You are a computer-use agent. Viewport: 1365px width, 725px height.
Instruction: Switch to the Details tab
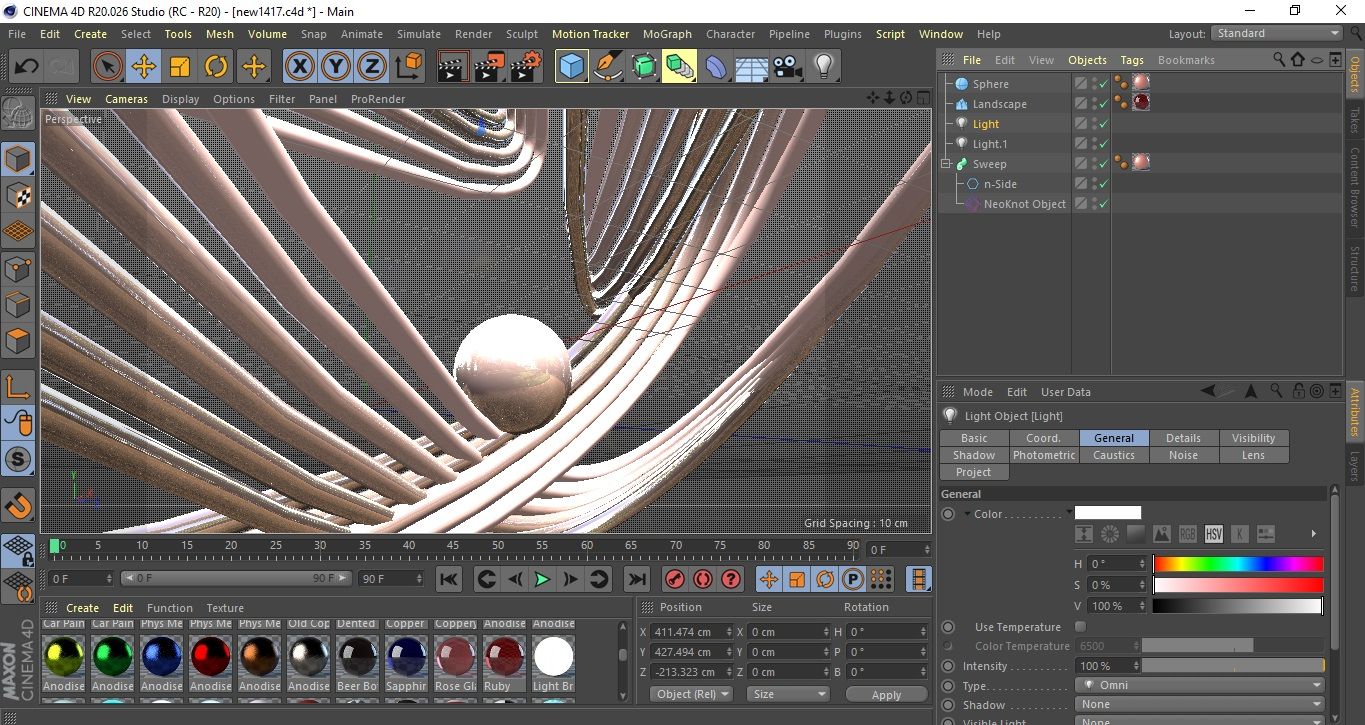pos(1183,438)
